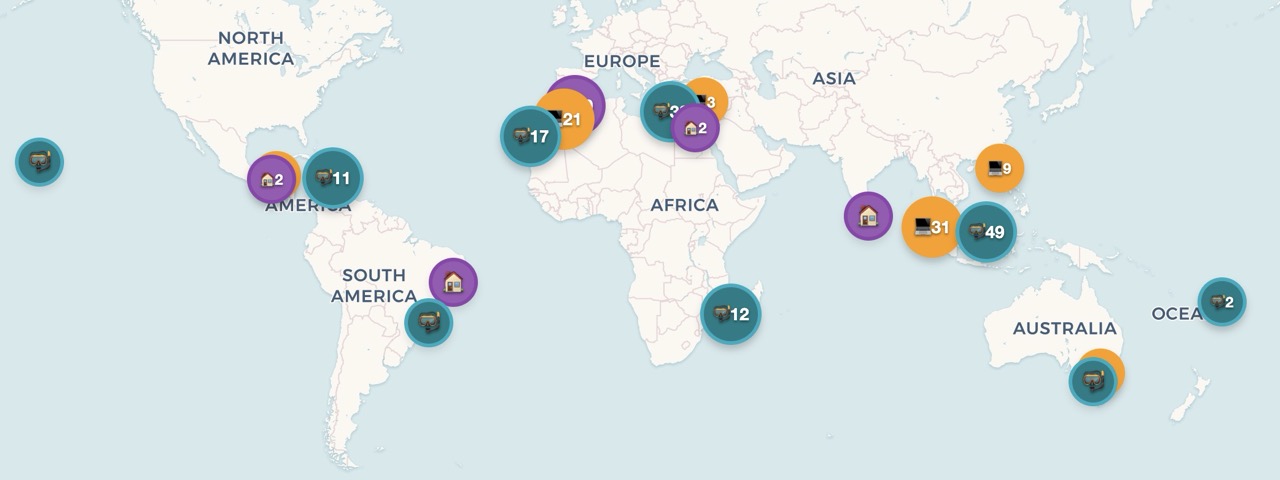
Task: Click the diving cluster showing 11
Action: coord(333,178)
